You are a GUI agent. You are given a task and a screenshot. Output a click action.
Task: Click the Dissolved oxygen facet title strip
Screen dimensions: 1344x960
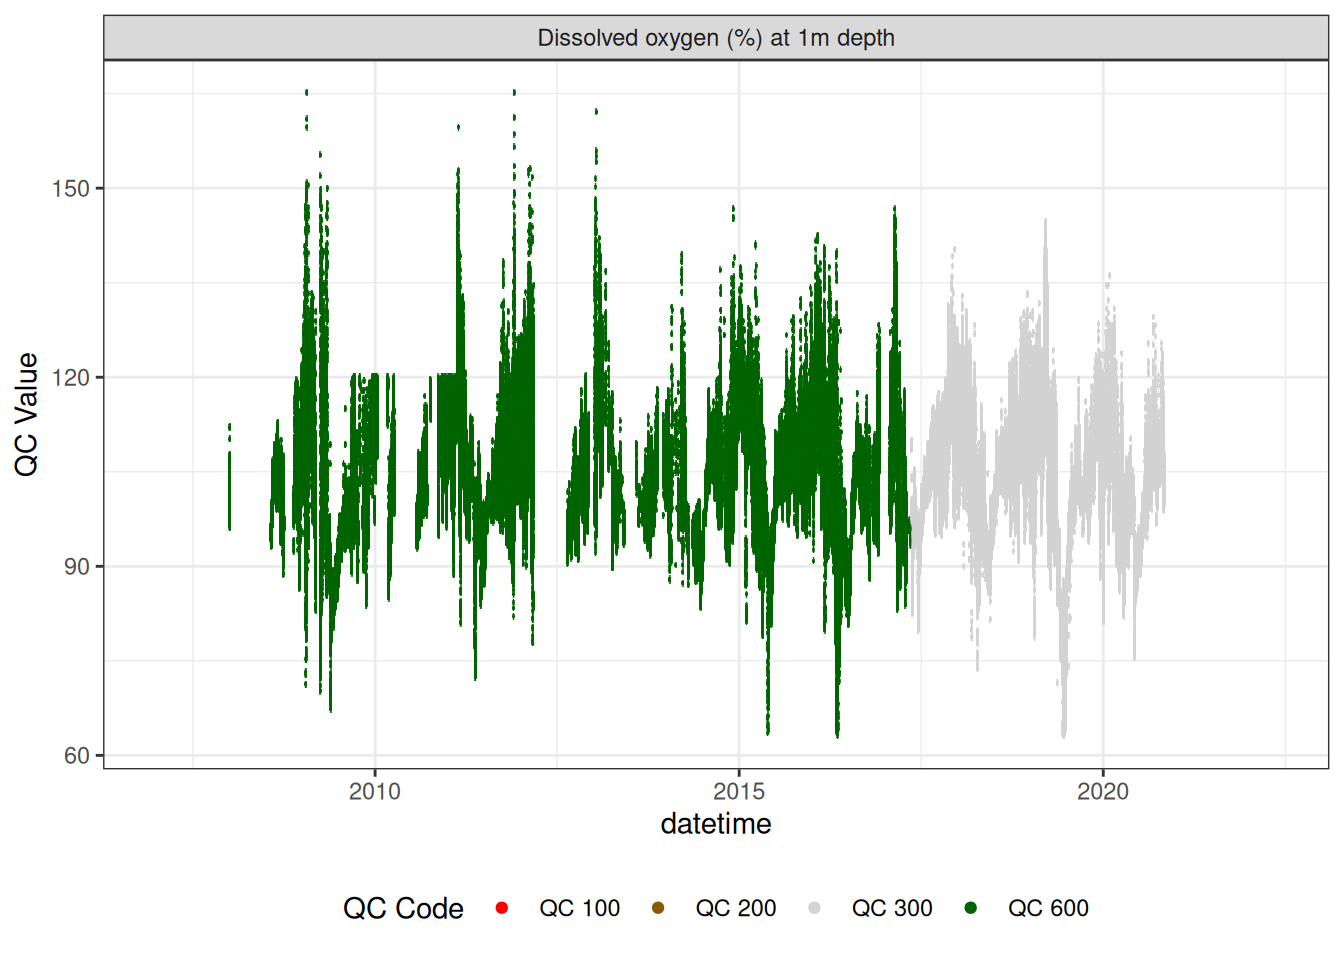click(716, 38)
